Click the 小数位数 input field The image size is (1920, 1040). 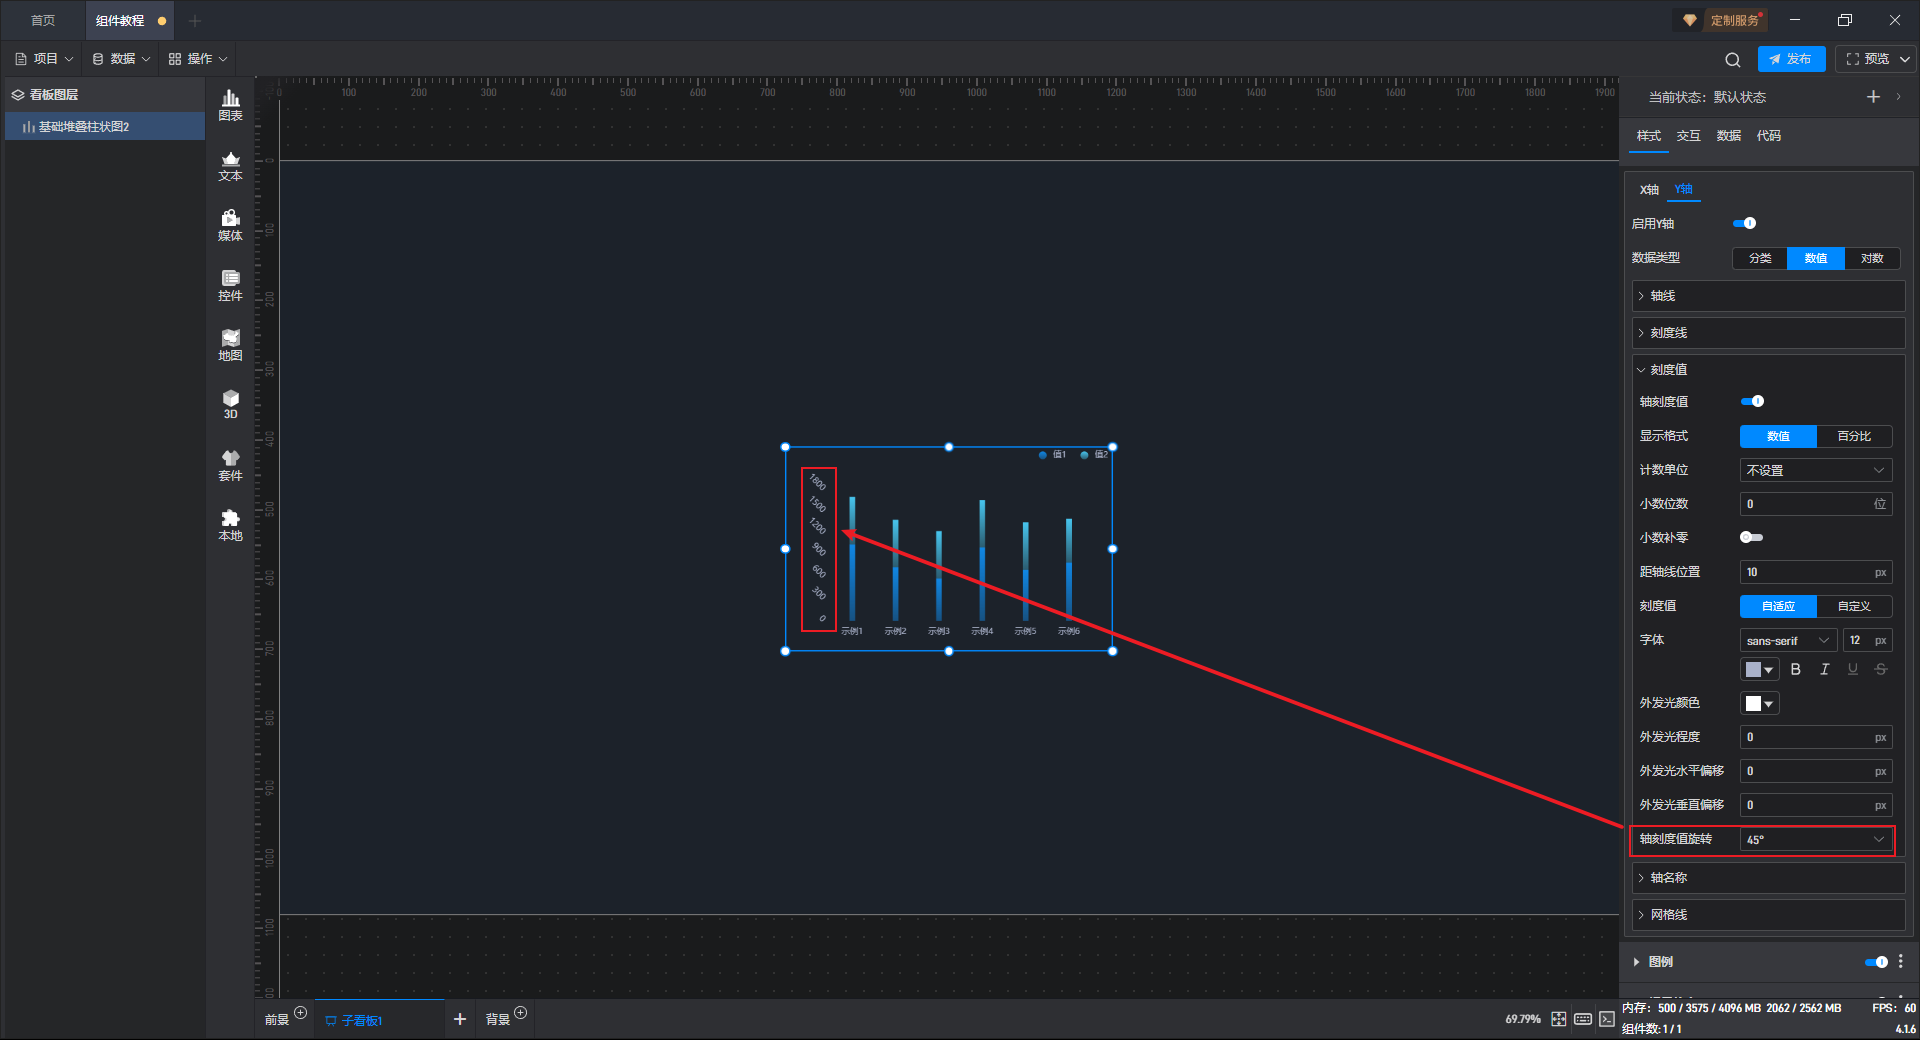pos(1816,504)
